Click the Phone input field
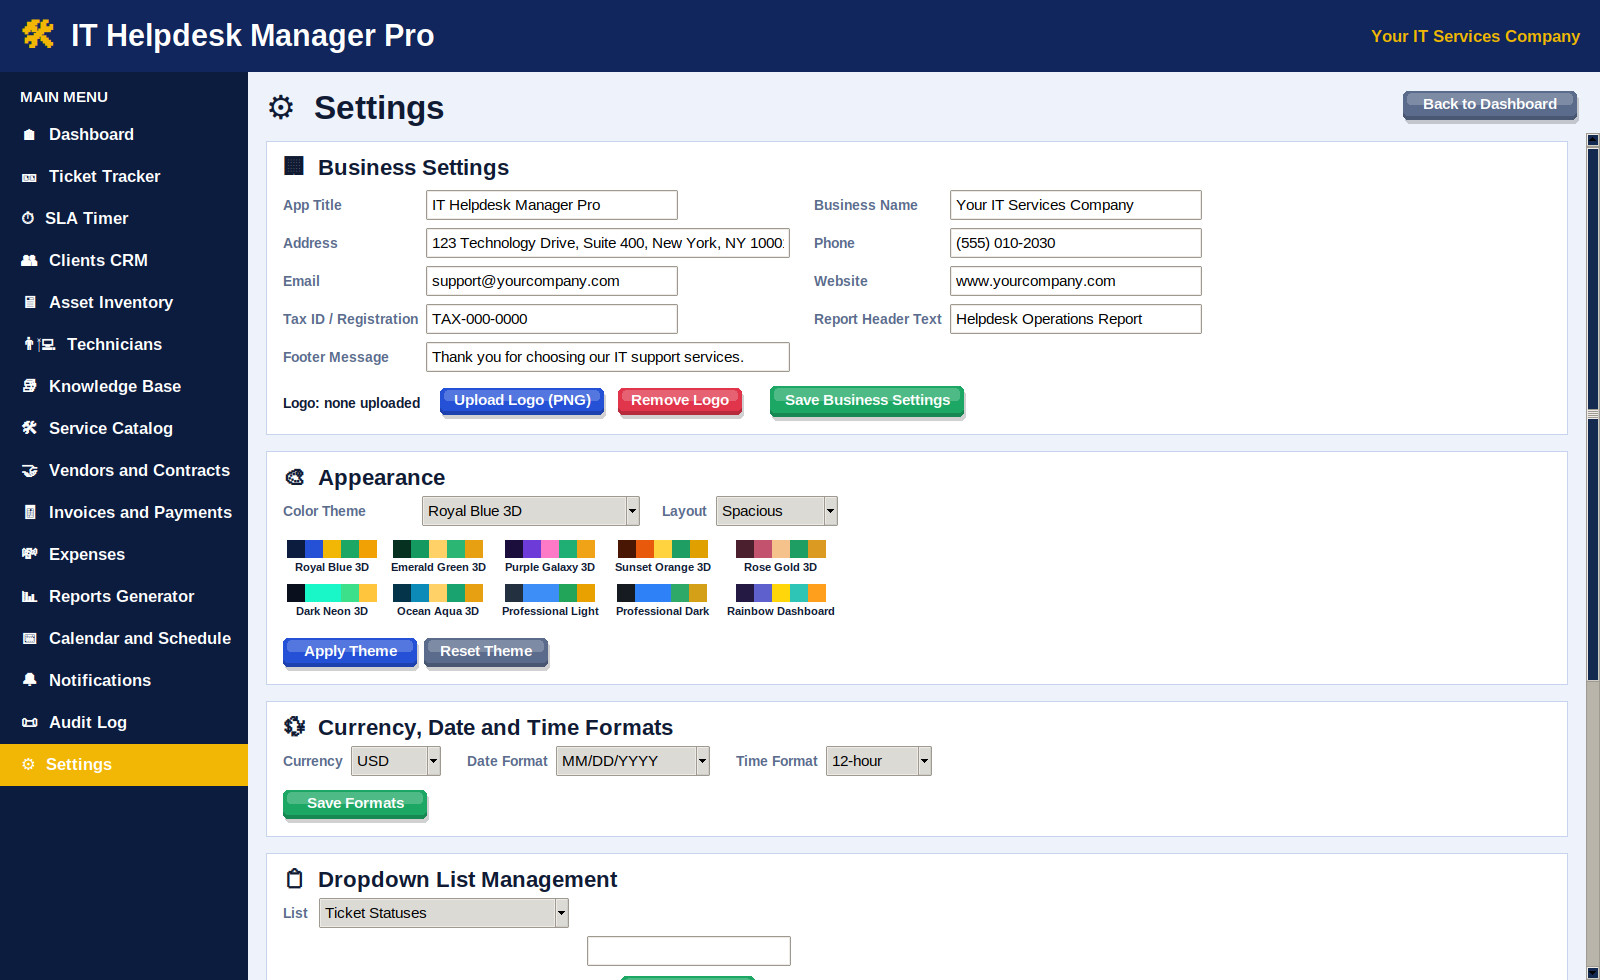 point(1076,243)
